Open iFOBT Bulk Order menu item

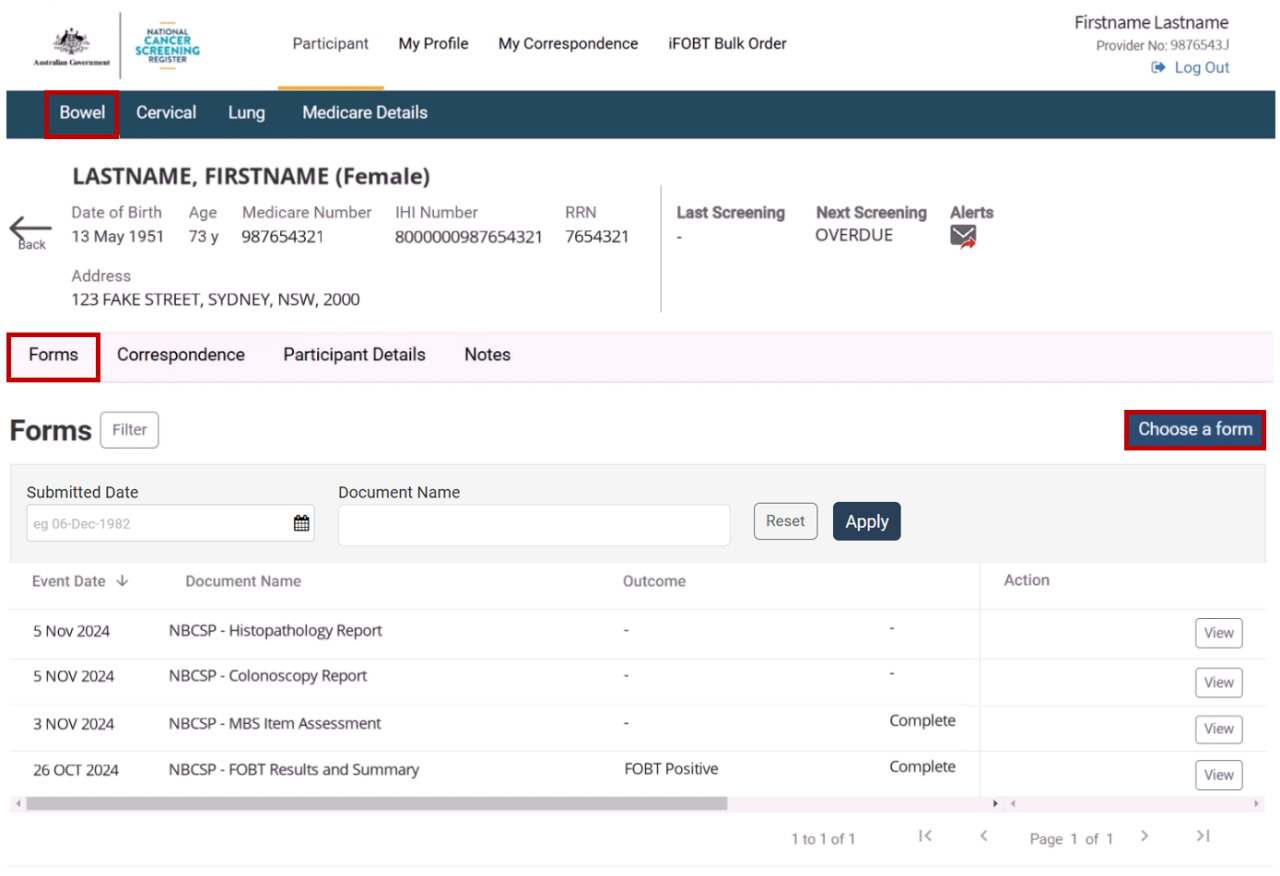[x=727, y=44]
